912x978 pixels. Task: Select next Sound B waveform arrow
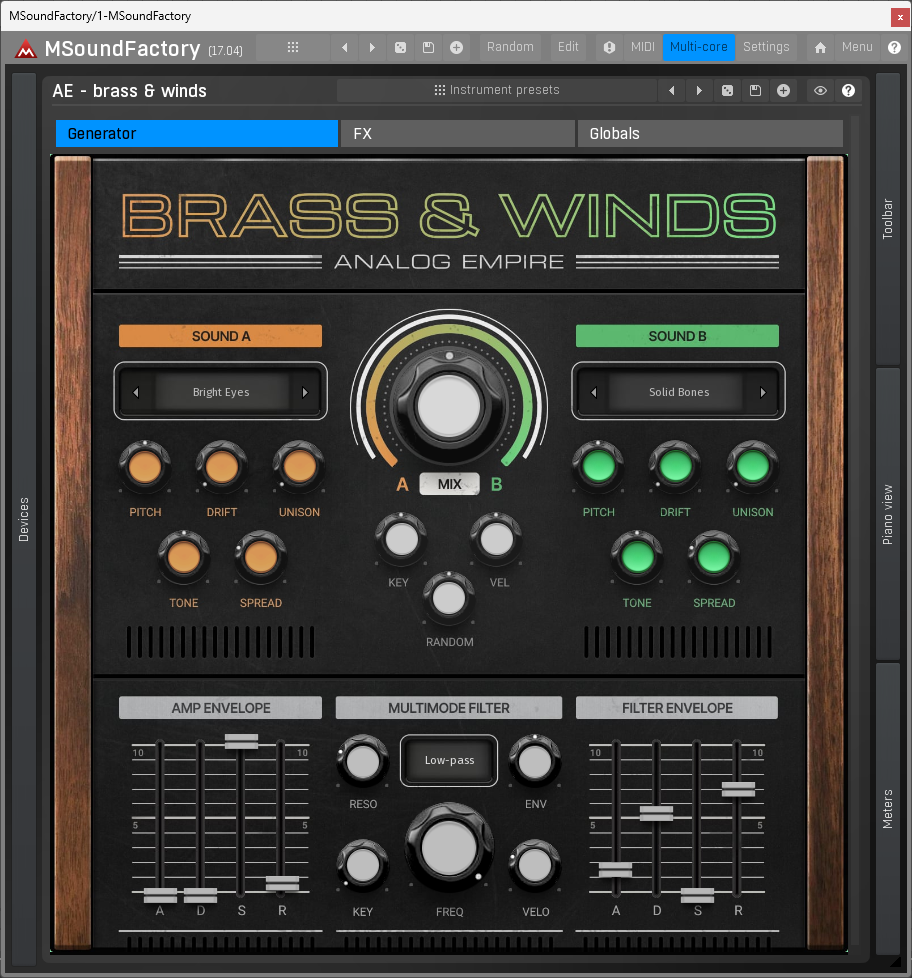[763, 392]
